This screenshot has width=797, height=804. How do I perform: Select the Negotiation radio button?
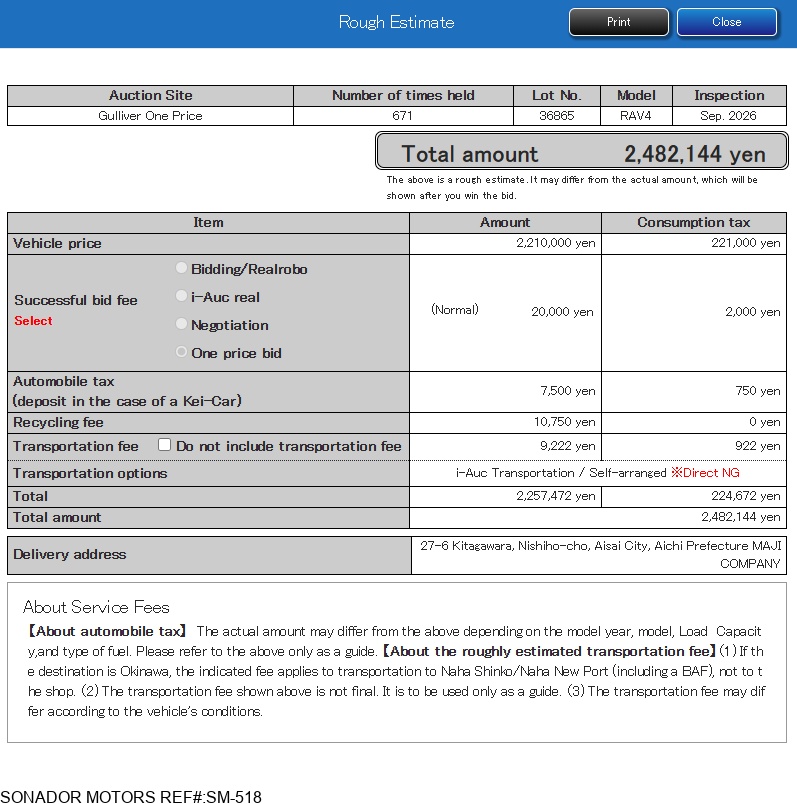point(181,325)
